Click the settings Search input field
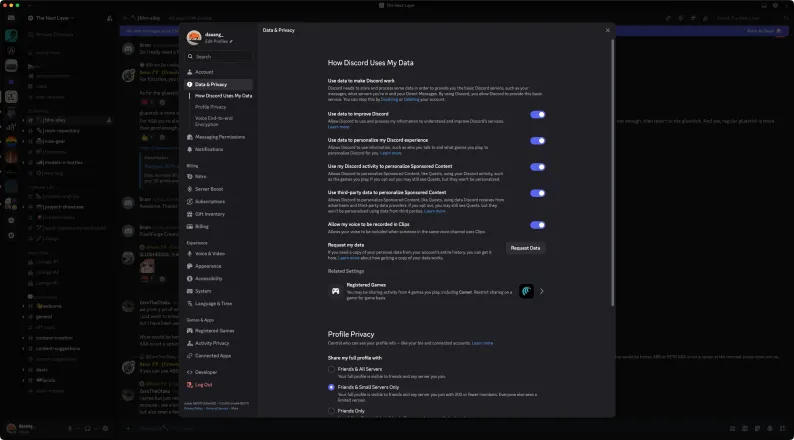The width and height of the screenshot is (794, 440). (218, 57)
